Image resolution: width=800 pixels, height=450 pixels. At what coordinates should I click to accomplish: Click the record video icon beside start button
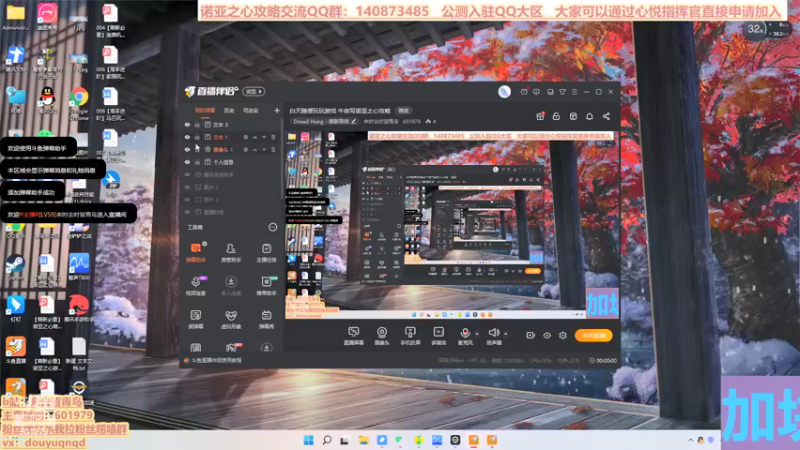[531, 335]
